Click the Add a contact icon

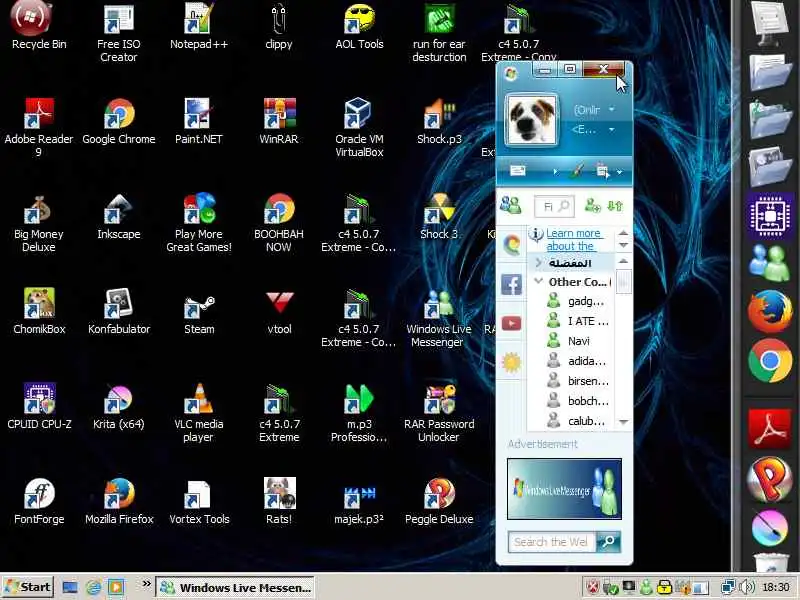[592, 206]
